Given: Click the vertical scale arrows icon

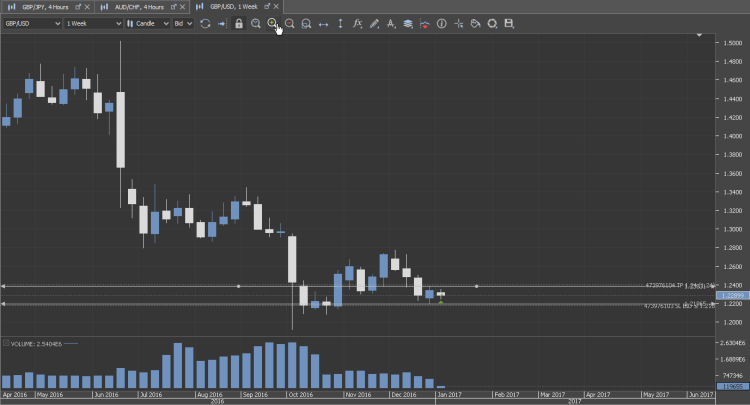Looking at the screenshot, I should pos(340,23).
